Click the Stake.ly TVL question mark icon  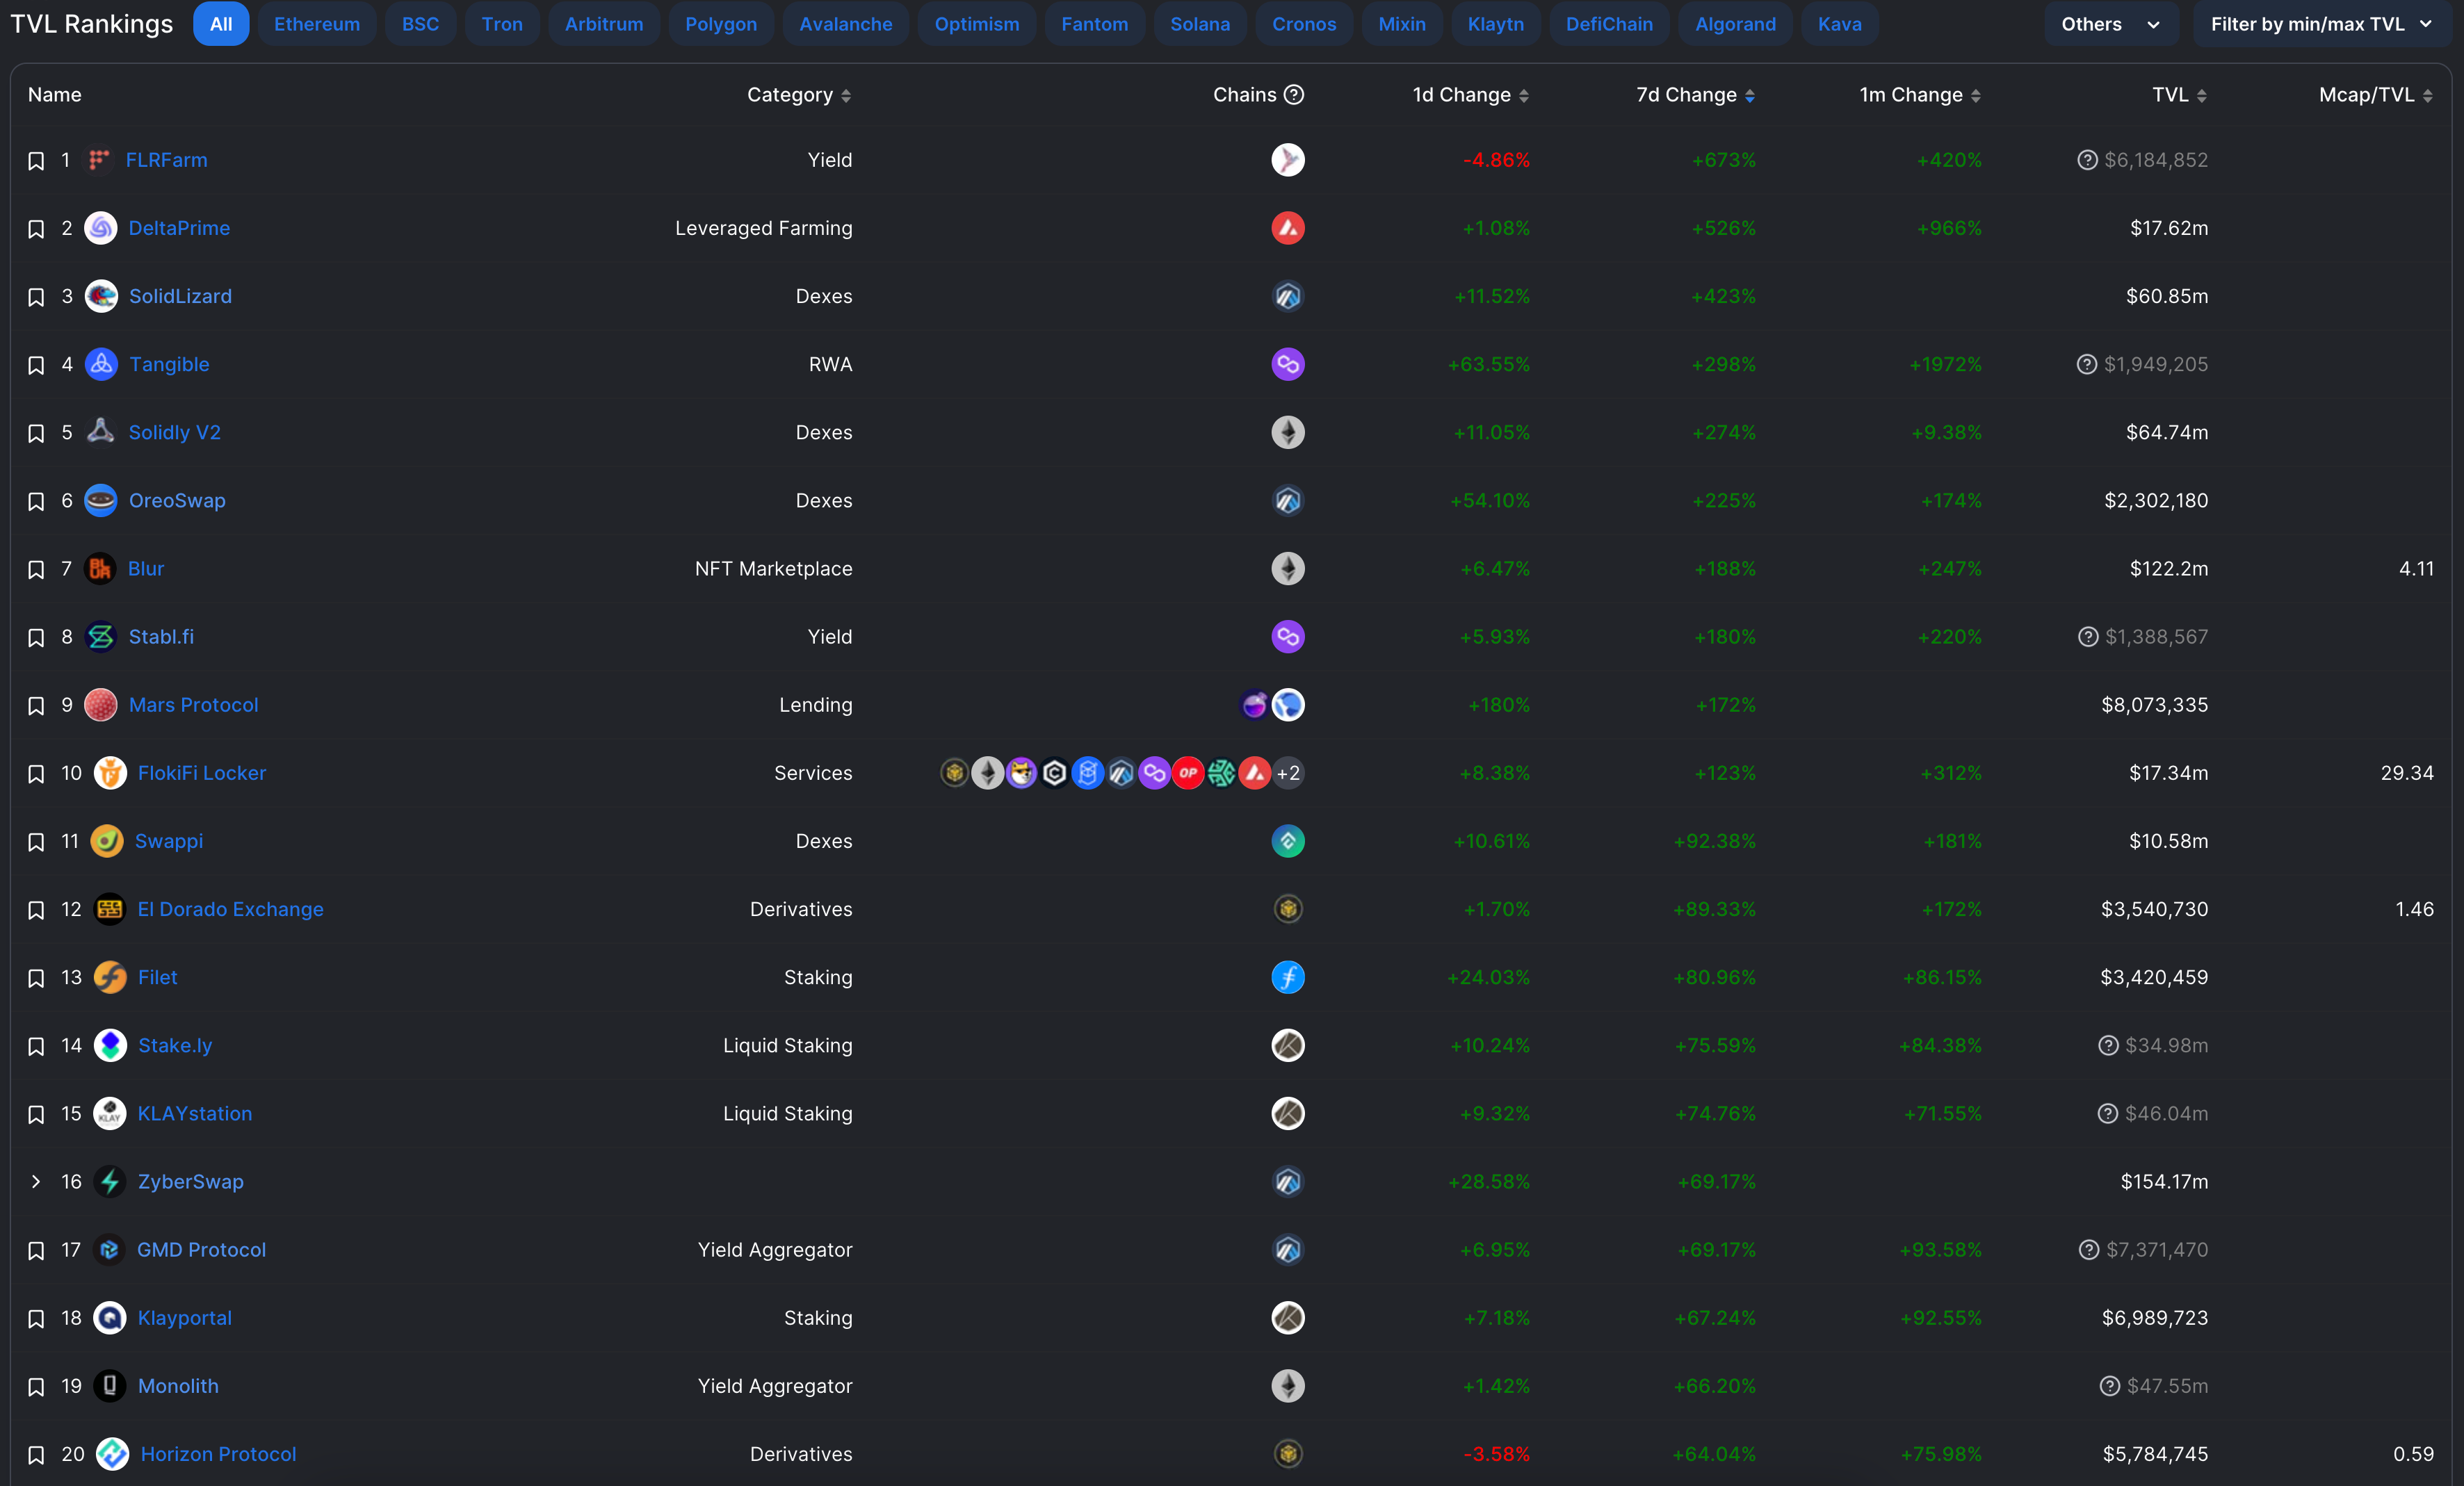coord(2108,1045)
